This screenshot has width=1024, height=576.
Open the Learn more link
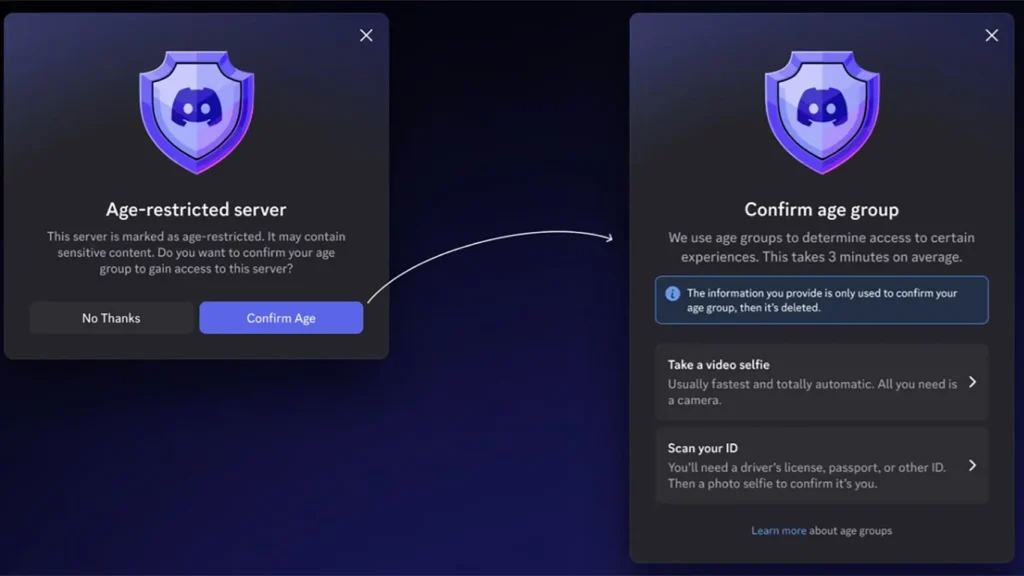pos(778,531)
